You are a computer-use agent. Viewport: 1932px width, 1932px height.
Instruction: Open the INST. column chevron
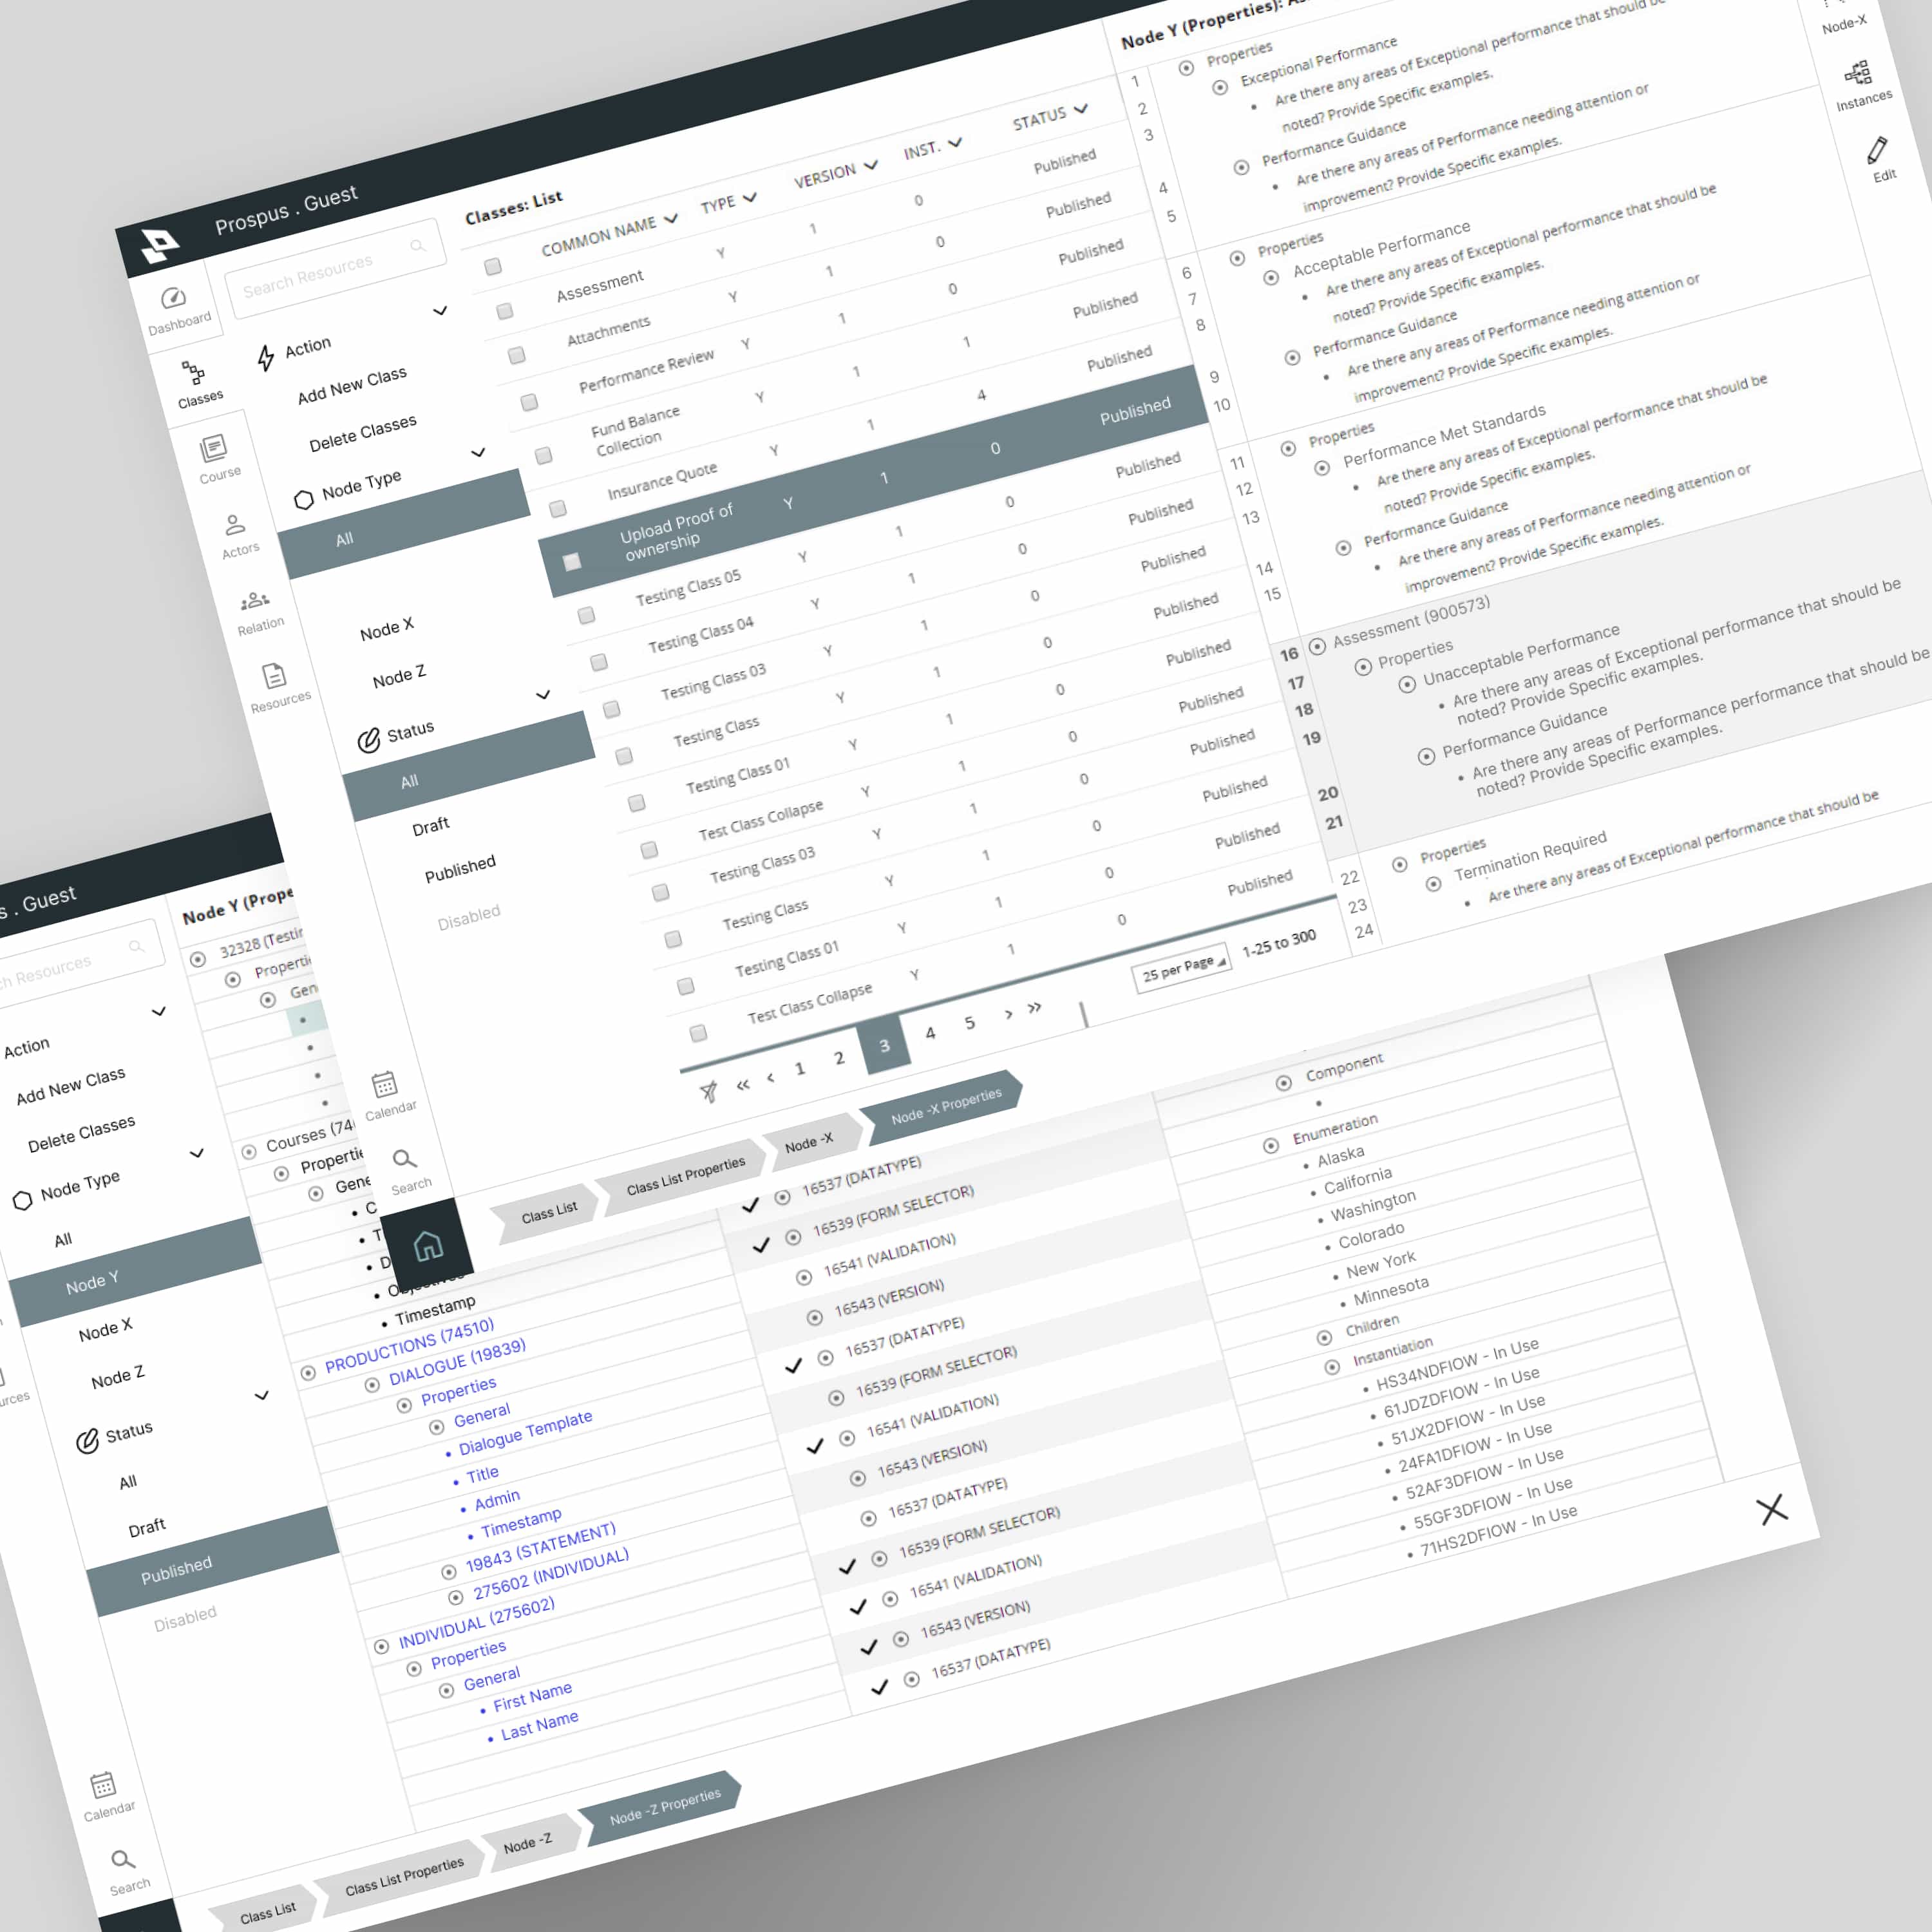tap(955, 144)
